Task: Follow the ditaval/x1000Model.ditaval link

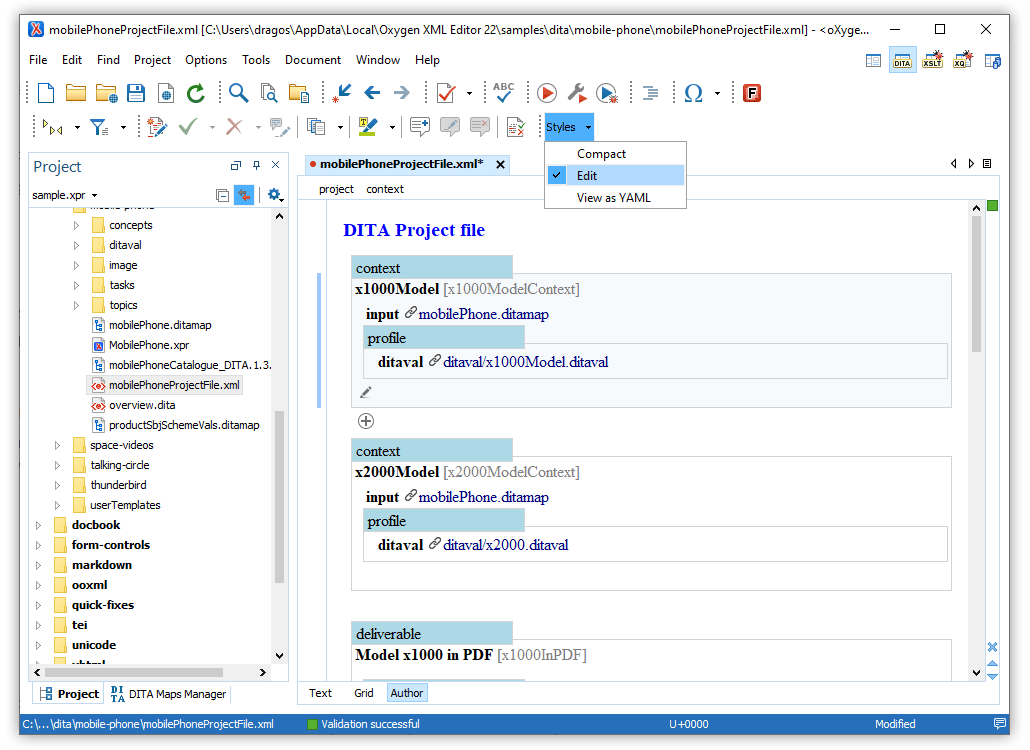Action: point(526,362)
